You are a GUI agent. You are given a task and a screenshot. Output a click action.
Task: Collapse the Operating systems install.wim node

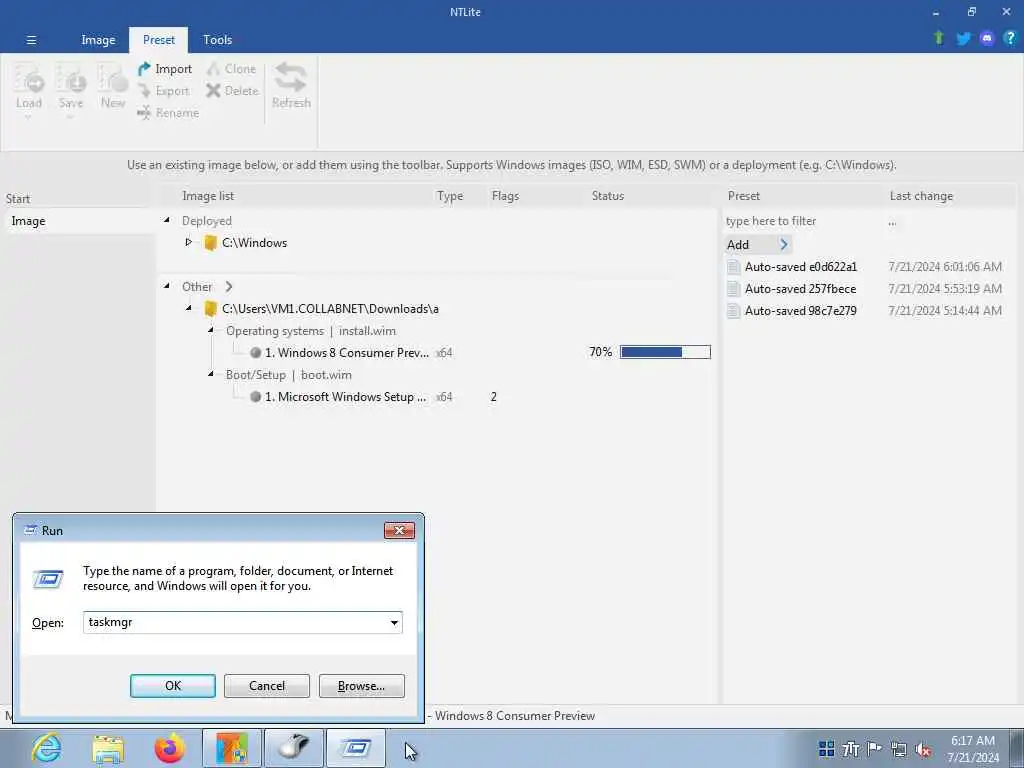click(x=211, y=330)
